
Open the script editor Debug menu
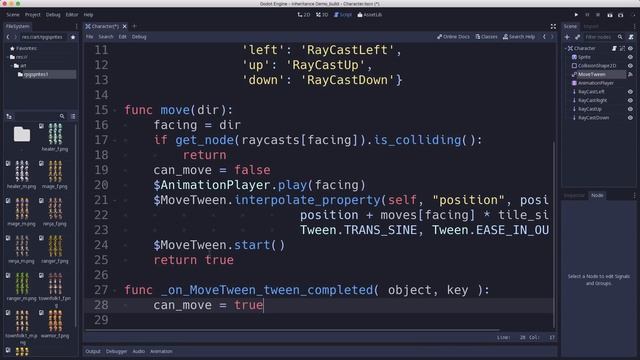pos(139,37)
